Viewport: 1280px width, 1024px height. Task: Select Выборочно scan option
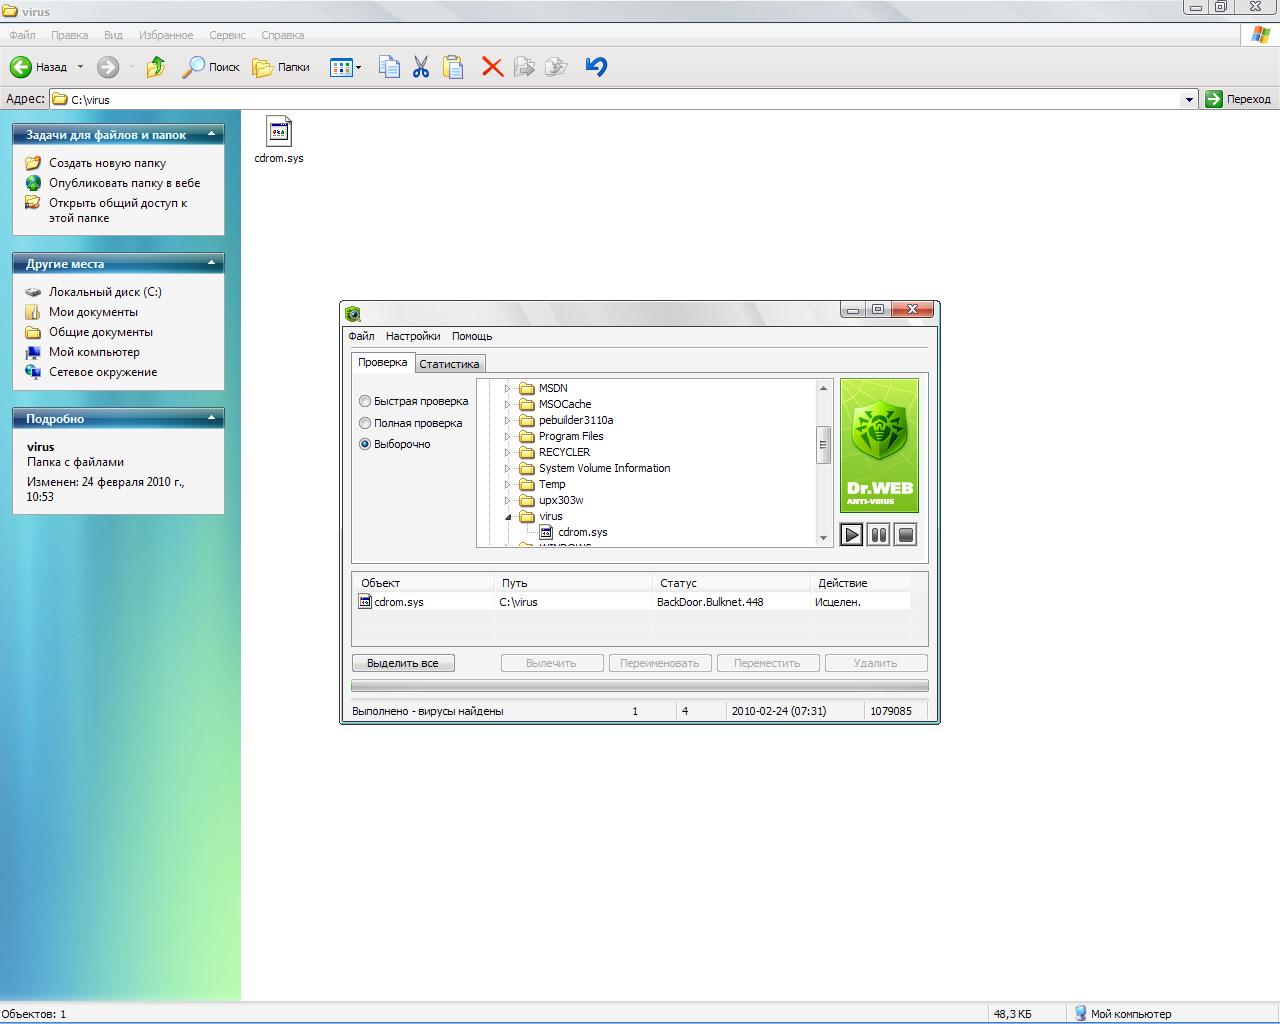click(365, 444)
